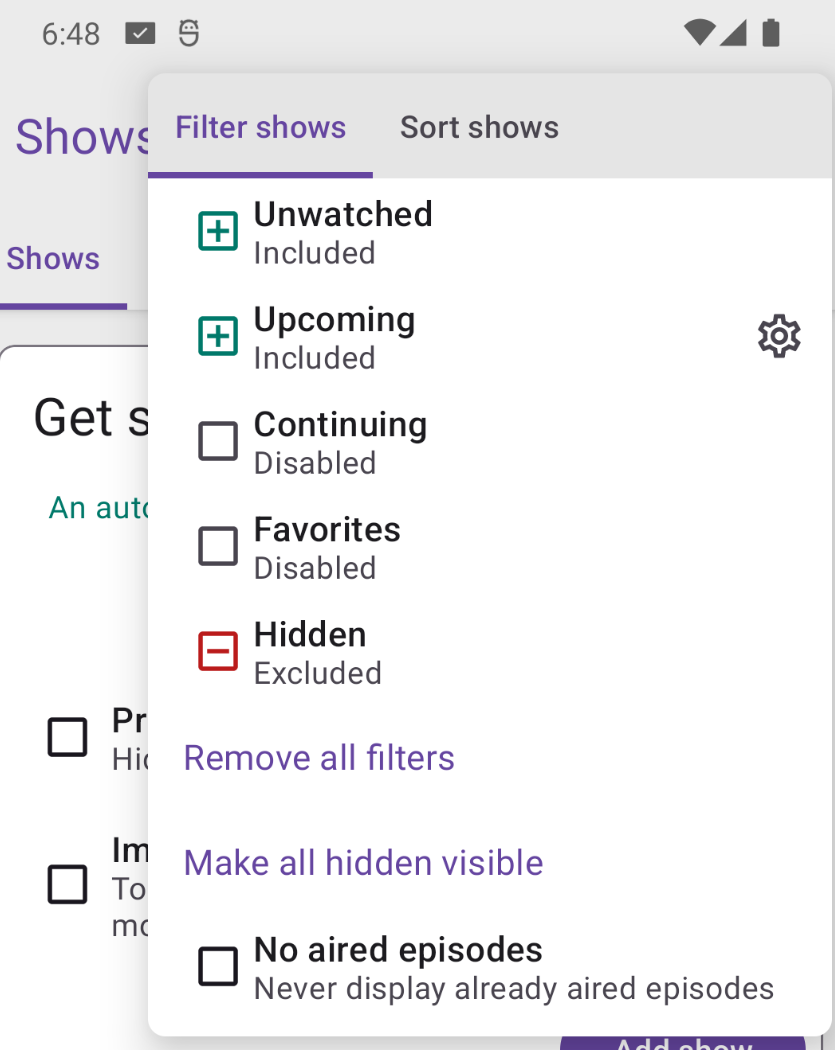Enable the Continuing filter checkbox
835x1050 pixels.
click(x=218, y=441)
